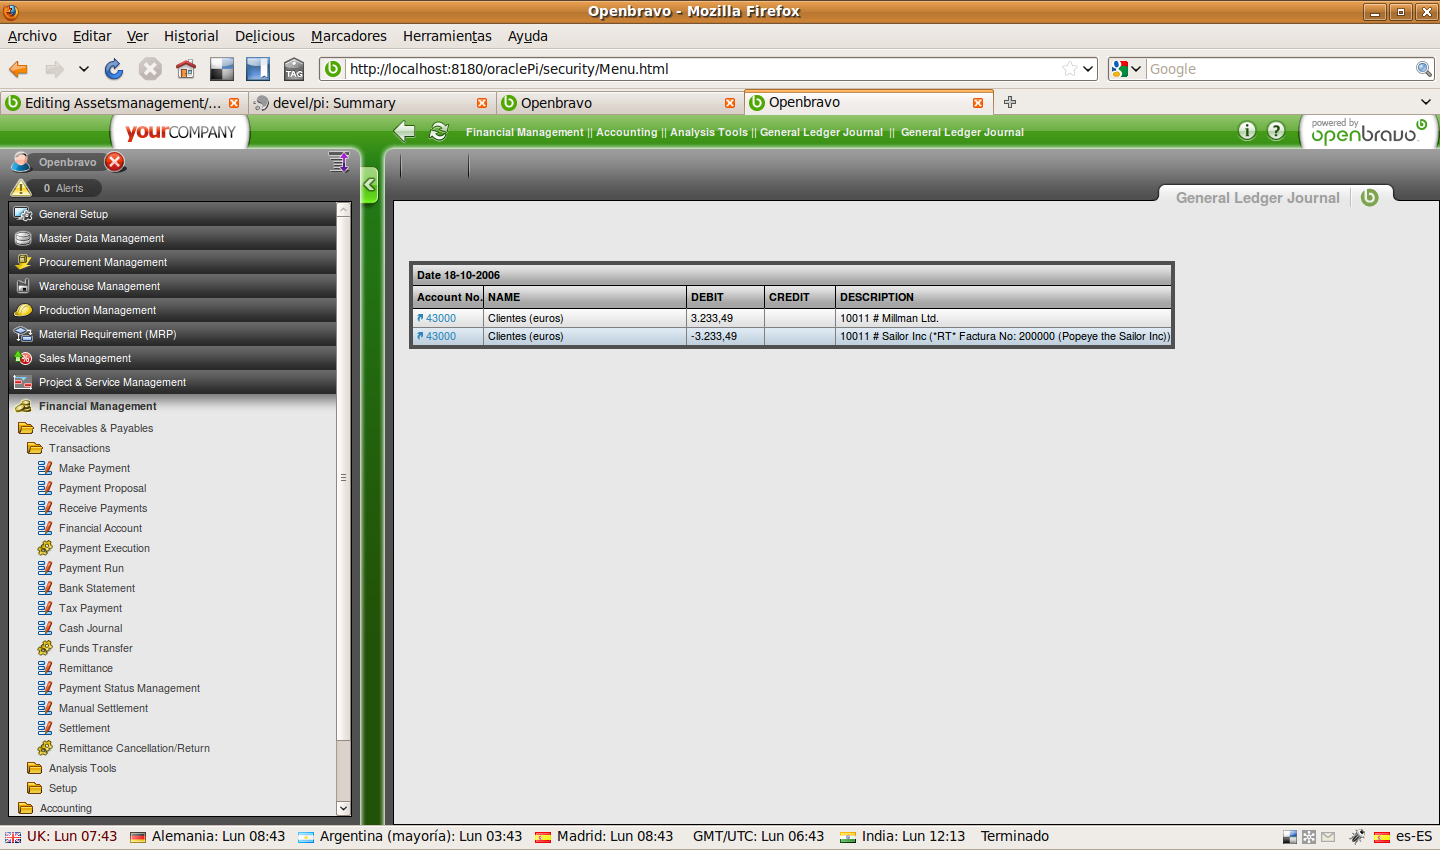Close the devel/pi: Summary tab

point(482,103)
